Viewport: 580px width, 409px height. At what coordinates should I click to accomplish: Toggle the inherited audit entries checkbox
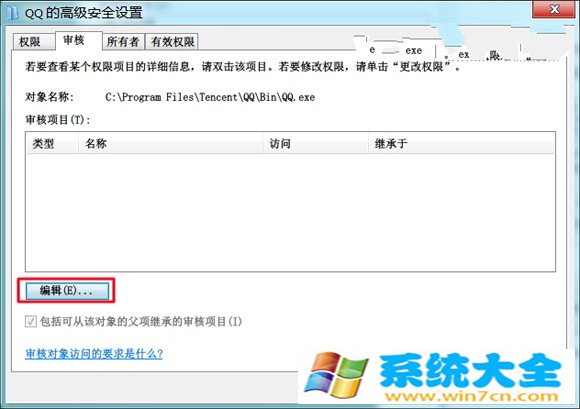(31, 321)
